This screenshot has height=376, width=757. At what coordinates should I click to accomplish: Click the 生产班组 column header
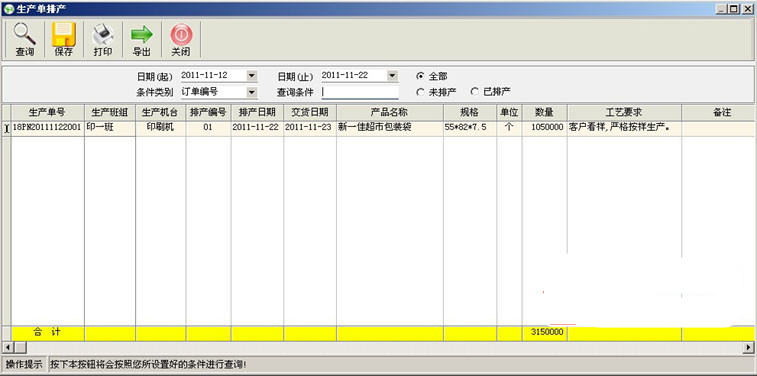[110, 112]
